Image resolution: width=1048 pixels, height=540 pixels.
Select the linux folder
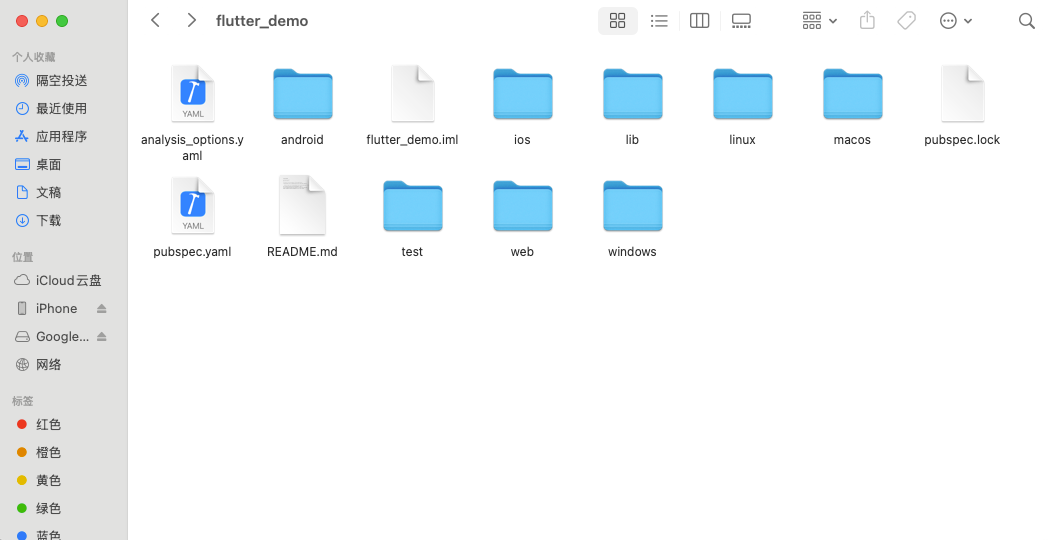pyautogui.click(x=743, y=94)
